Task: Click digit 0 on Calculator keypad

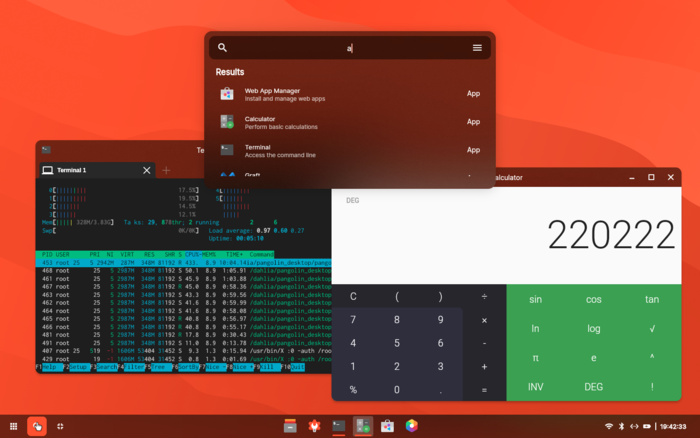Action: (396, 390)
